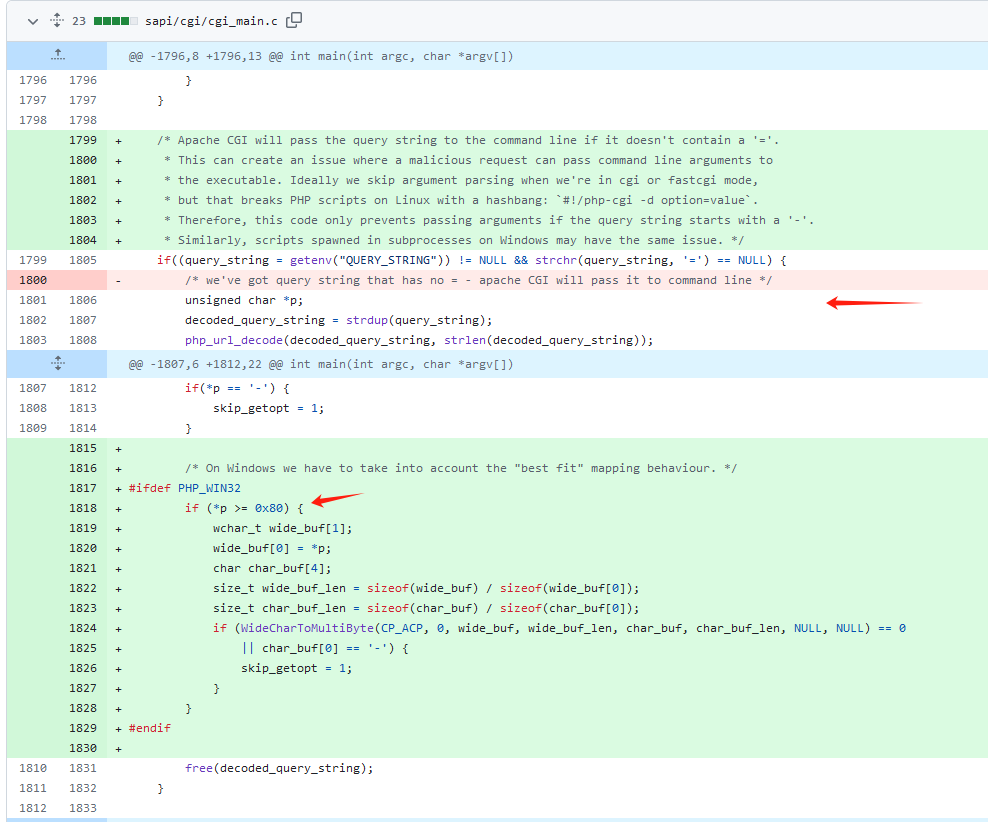The image size is (988, 822).
Task: Click the diffstat green blocks indicator
Action: coord(115,21)
